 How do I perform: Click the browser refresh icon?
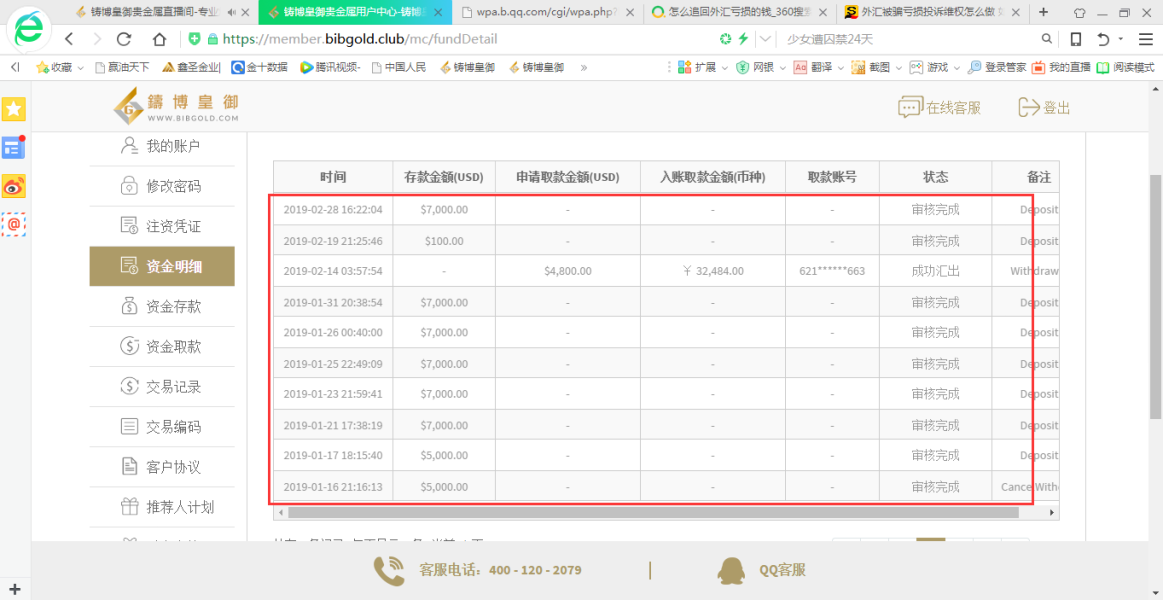coord(124,39)
